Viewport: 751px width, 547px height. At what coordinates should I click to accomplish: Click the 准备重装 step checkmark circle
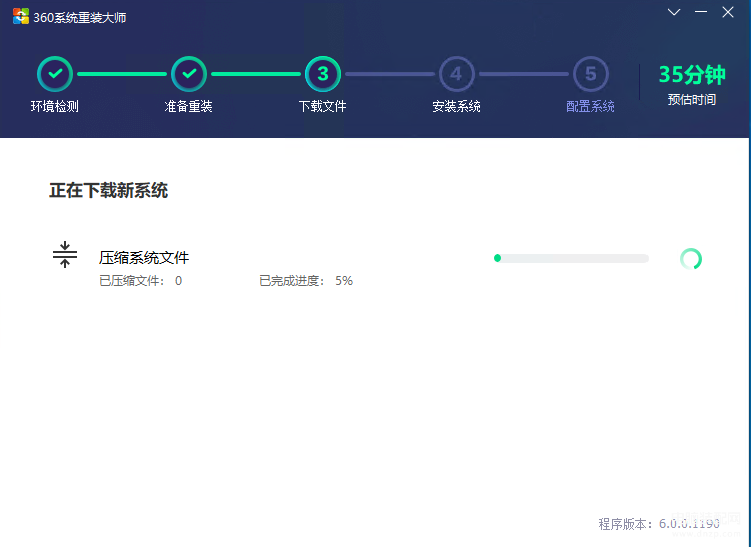[x=189, y=74]
